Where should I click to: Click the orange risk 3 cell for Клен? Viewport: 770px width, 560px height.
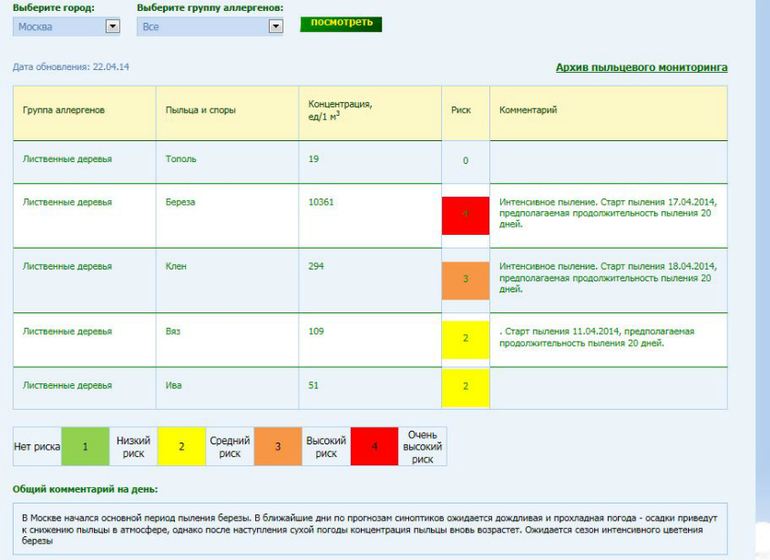pos(465,279)
